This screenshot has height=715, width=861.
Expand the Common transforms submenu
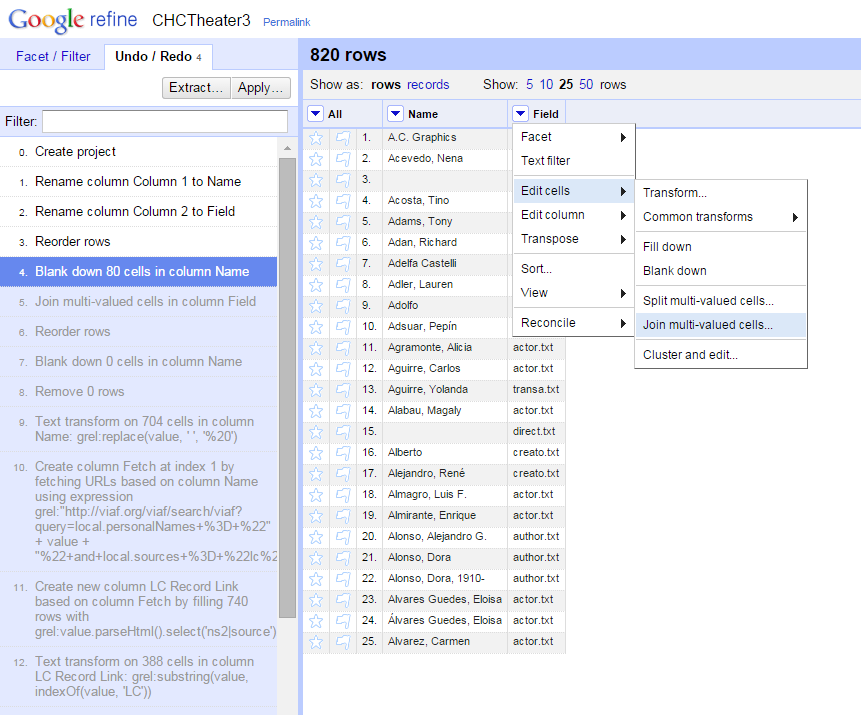click(720, 217)
